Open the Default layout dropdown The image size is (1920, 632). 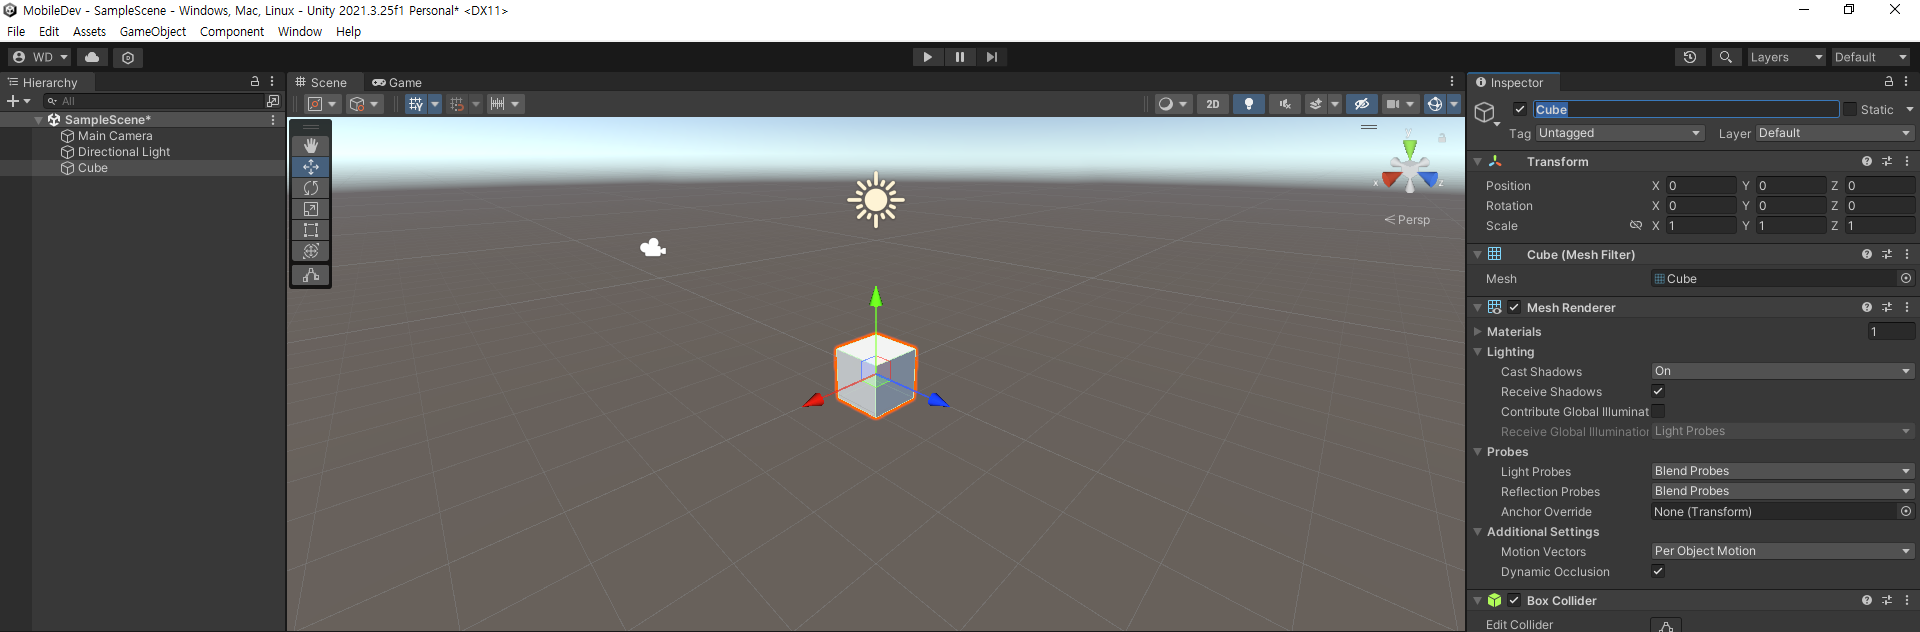[1871, 57]
